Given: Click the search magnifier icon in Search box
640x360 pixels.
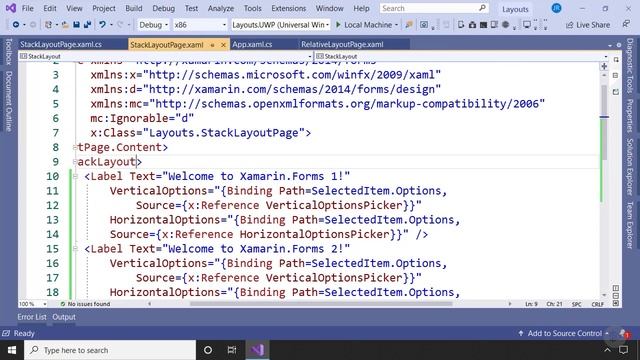Looking at the screenshot, I should pos(482,8).
